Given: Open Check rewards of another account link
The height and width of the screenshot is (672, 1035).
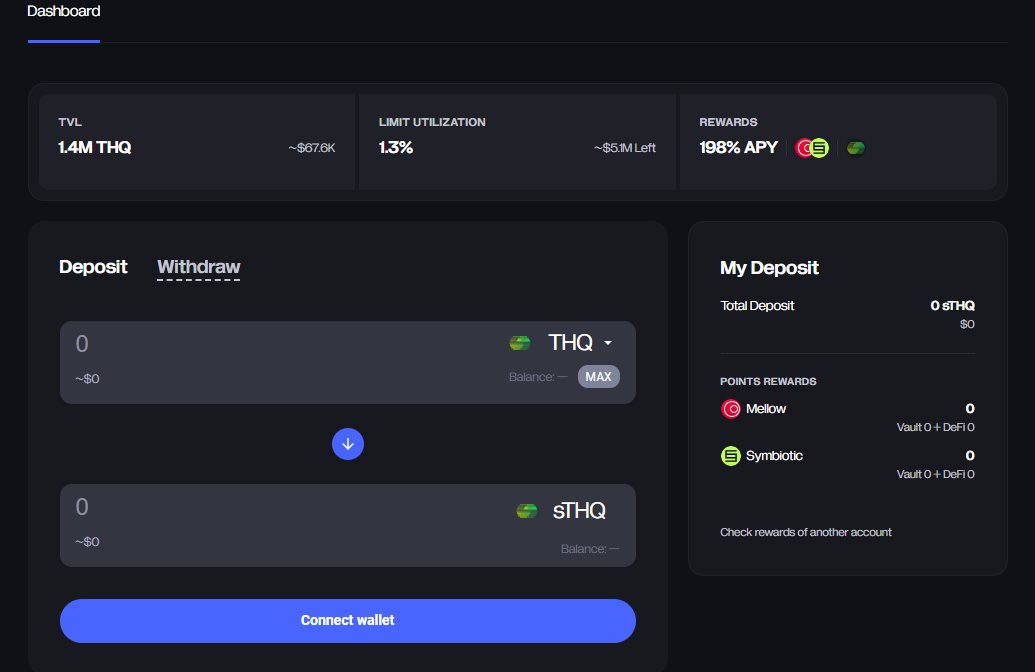Looking at the screenshot, I should [x=805, y=532].
